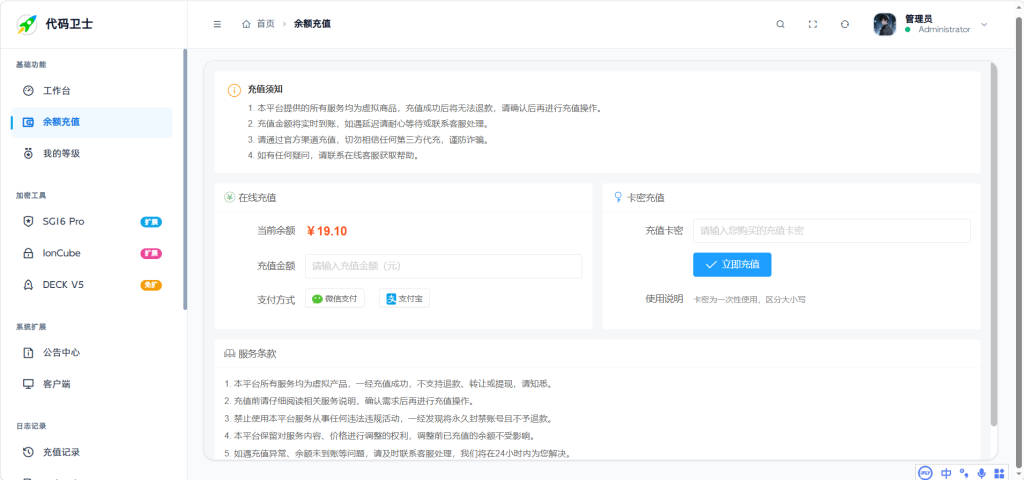1024x480 pixels.
Task: Click the 立即充值 button
Action: 732,264
